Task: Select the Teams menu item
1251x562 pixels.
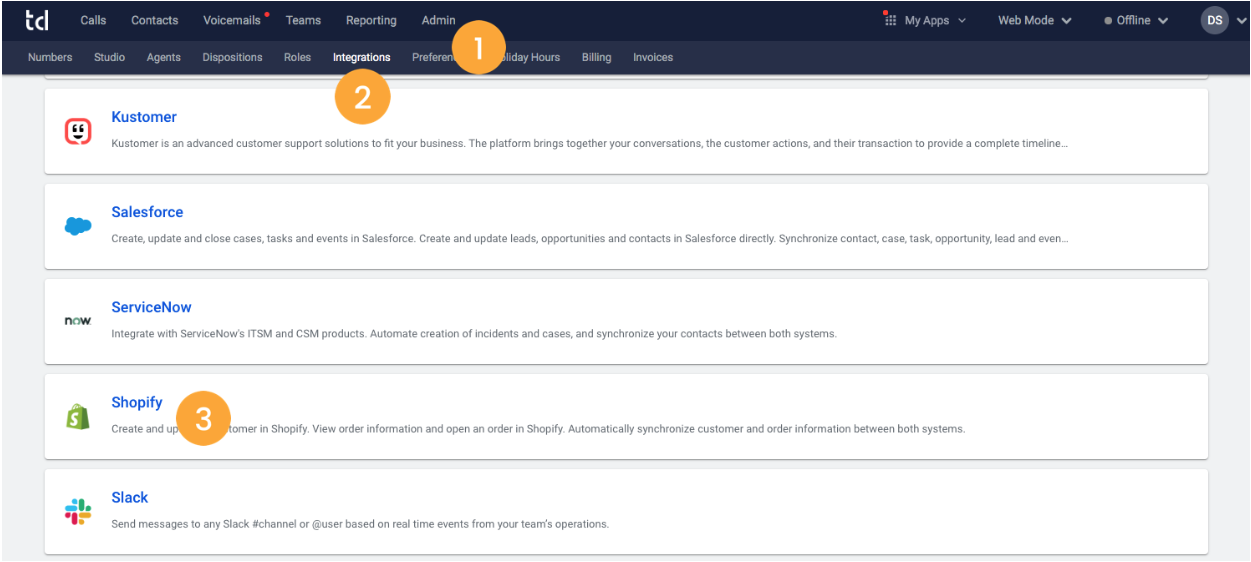Action: click(303, 20)
